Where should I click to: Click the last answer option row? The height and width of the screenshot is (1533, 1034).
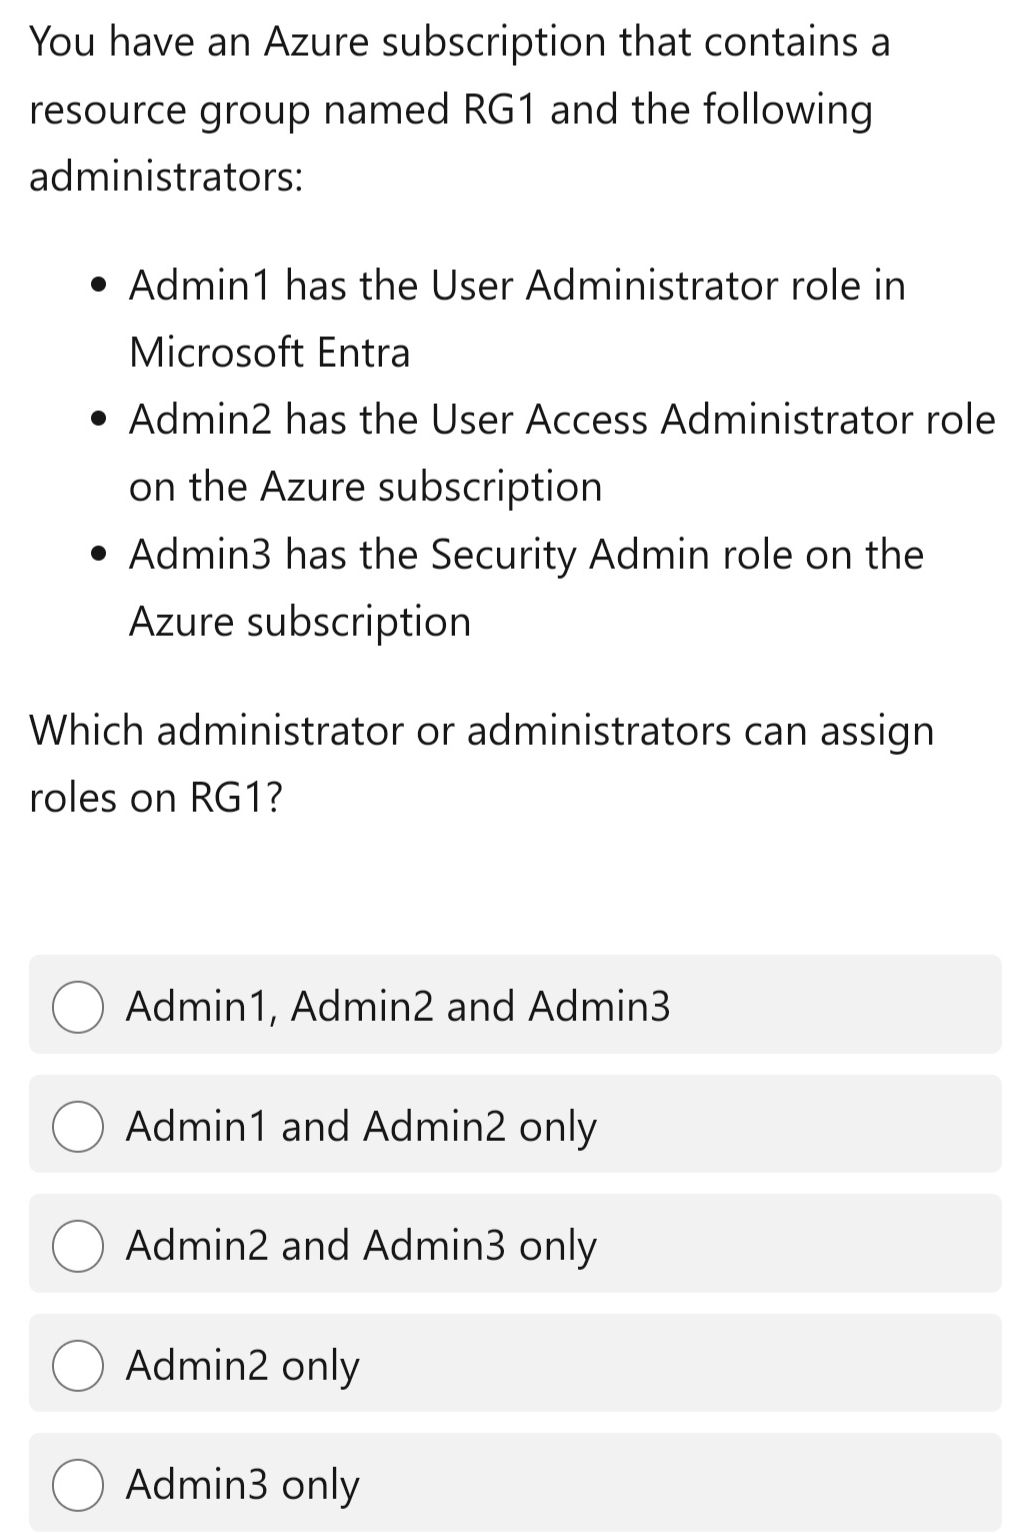tap(516, 1486)
